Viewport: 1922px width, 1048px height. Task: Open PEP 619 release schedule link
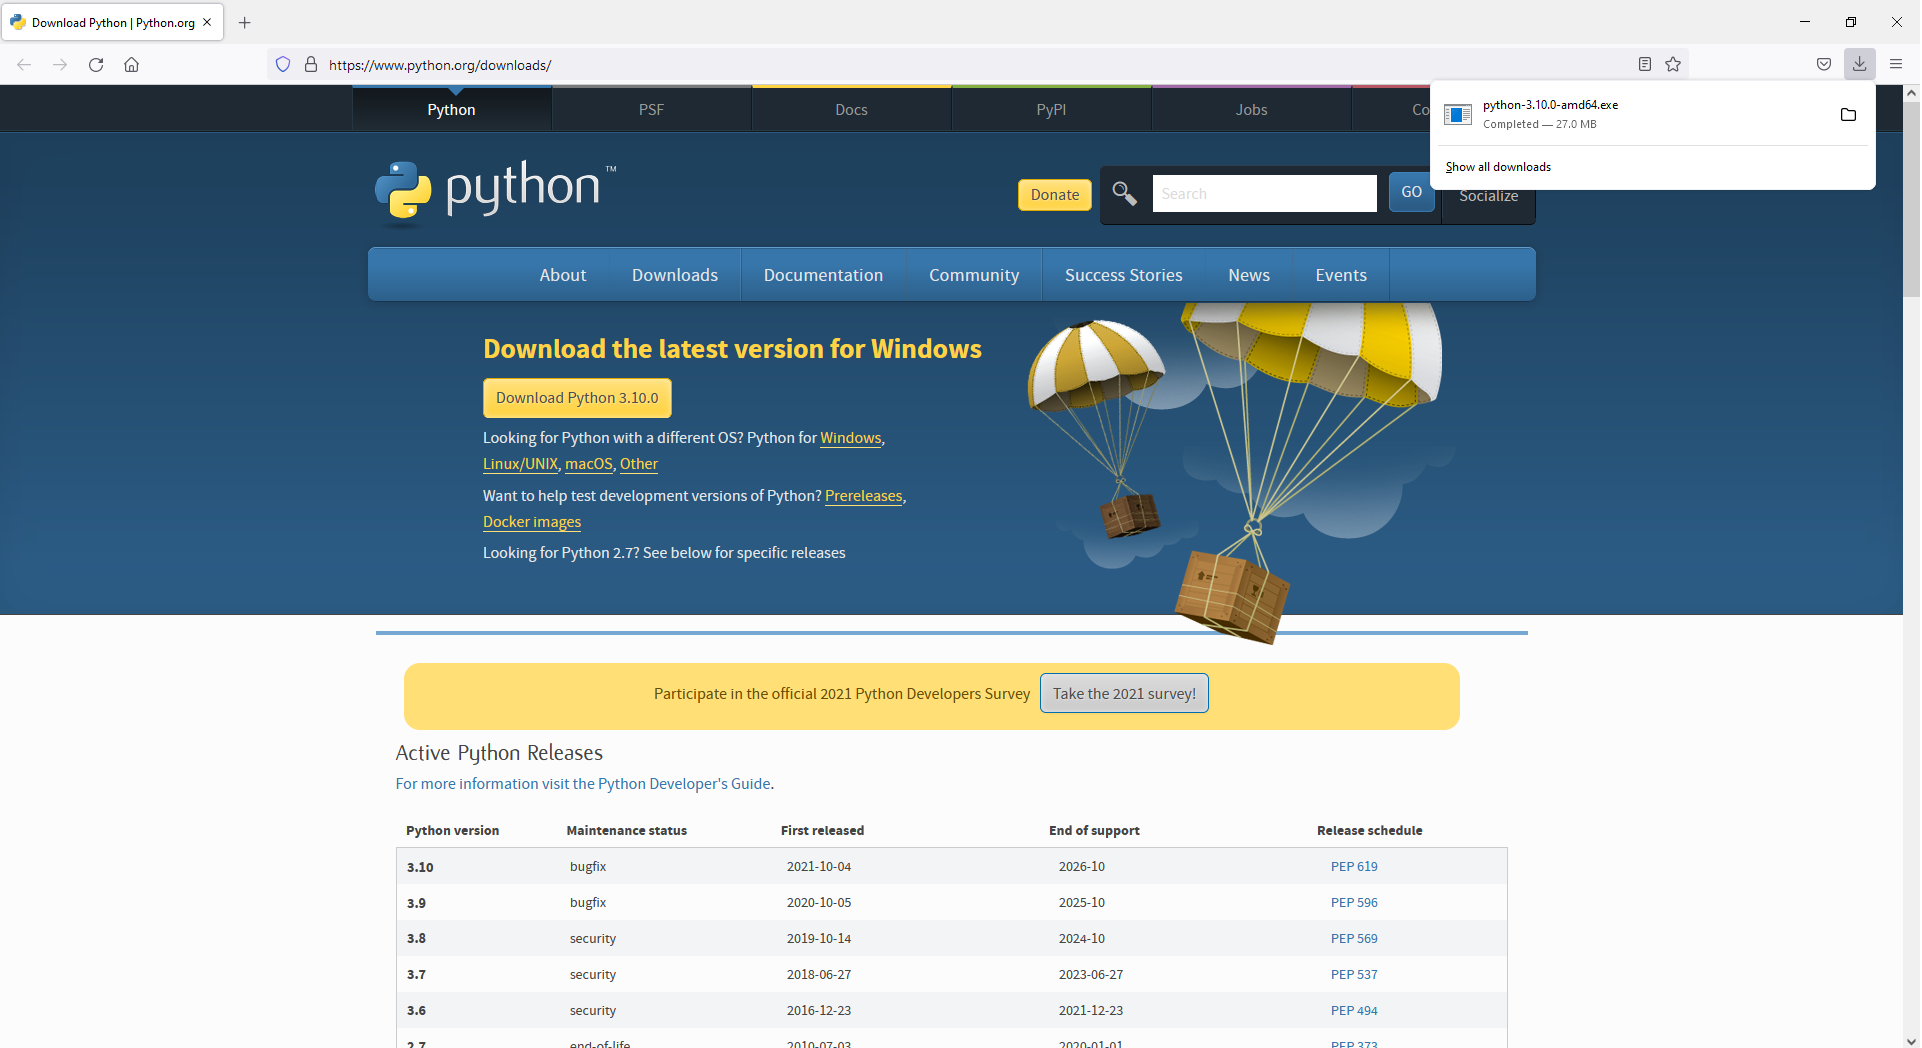point(1354,867)
